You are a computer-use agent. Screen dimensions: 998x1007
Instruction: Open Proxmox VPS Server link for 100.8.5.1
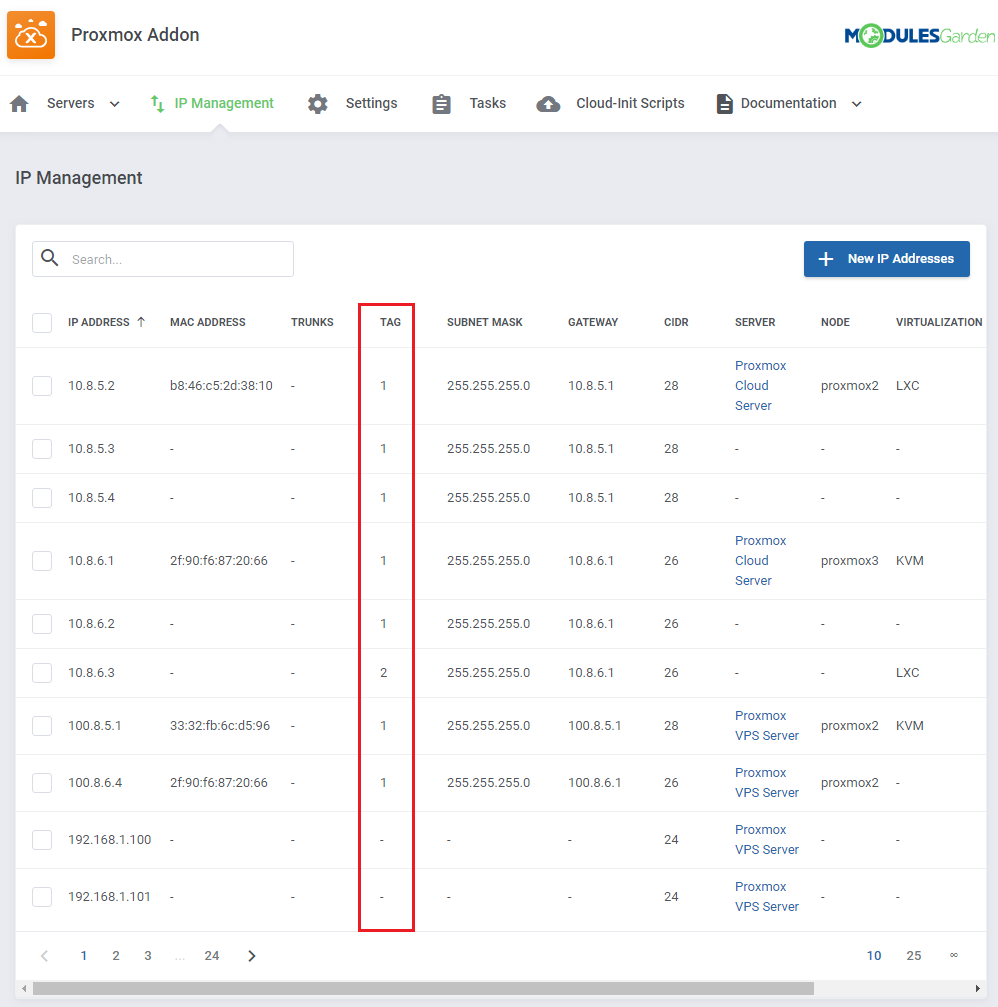[x=767, y=726]
